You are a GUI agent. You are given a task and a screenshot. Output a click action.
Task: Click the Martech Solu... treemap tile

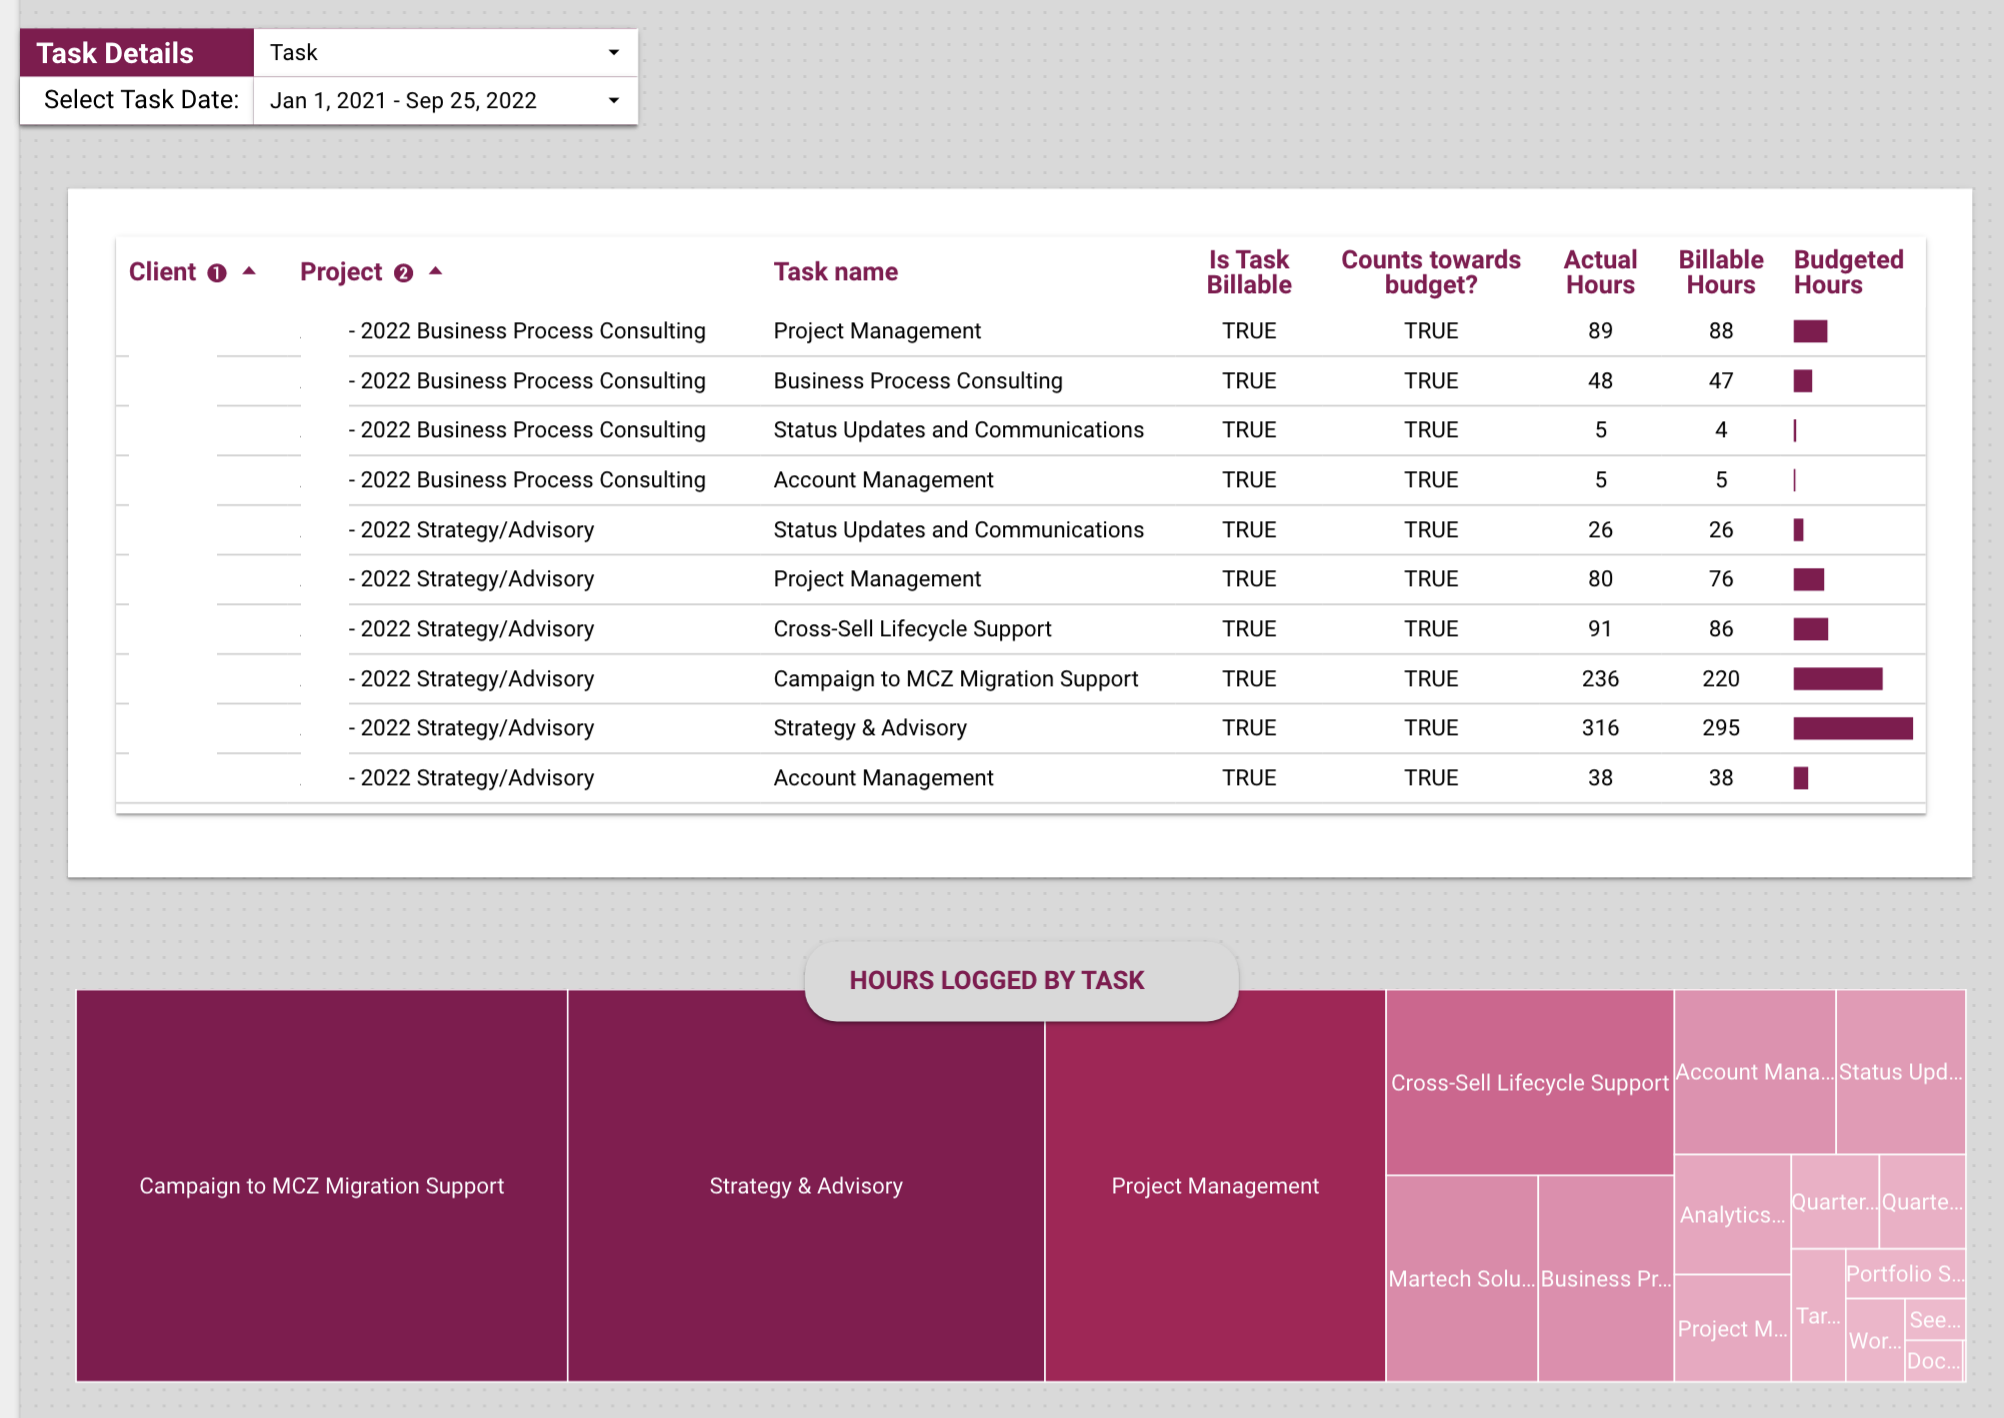pos(1461,1279)
